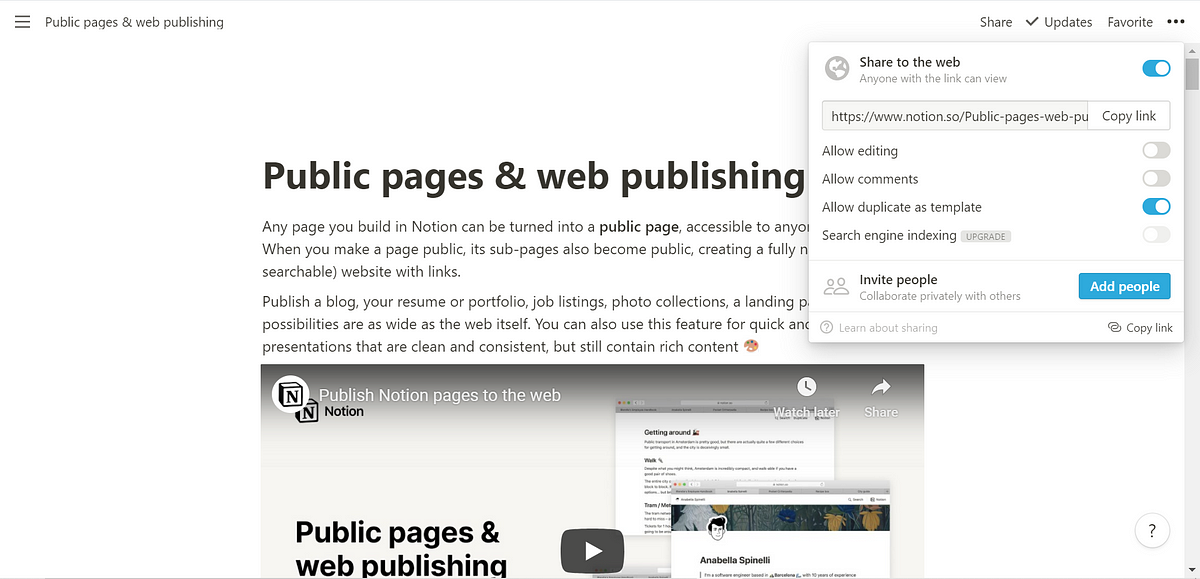1200x579 pixels.
Task: Click the UPGRADE badge
Action: click(986, 237)
